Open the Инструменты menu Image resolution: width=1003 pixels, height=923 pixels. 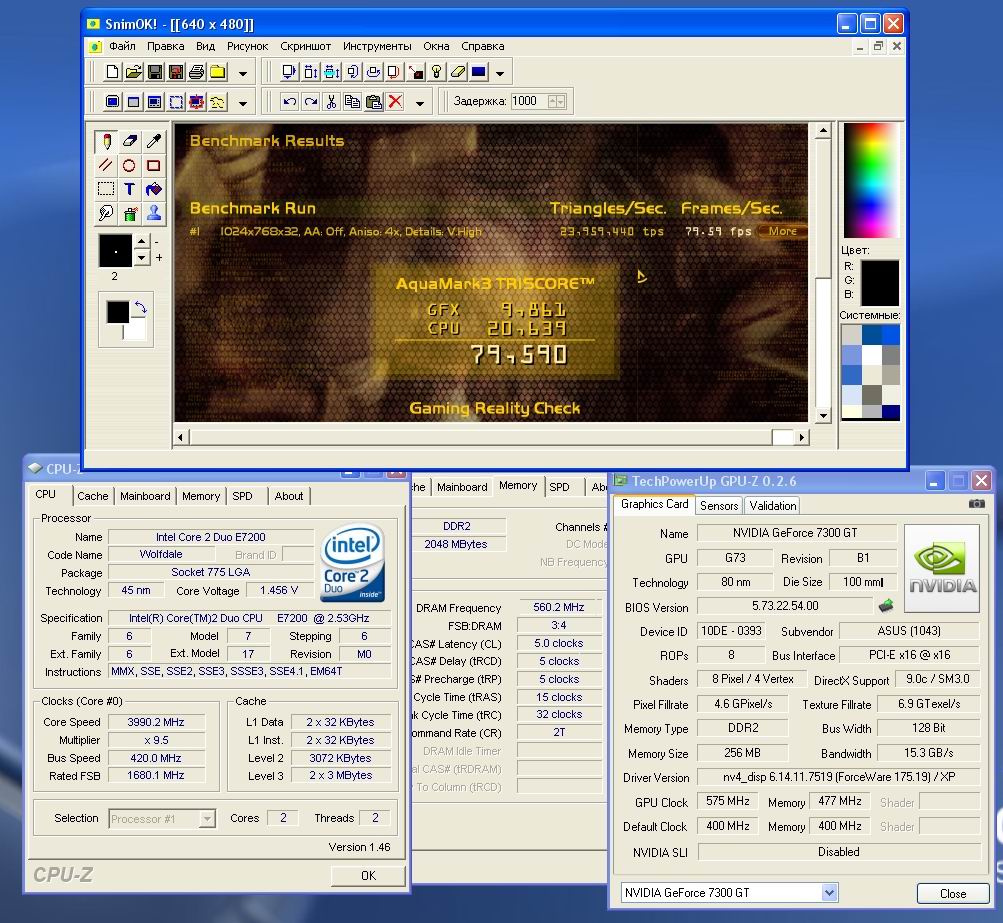[377, 46]
